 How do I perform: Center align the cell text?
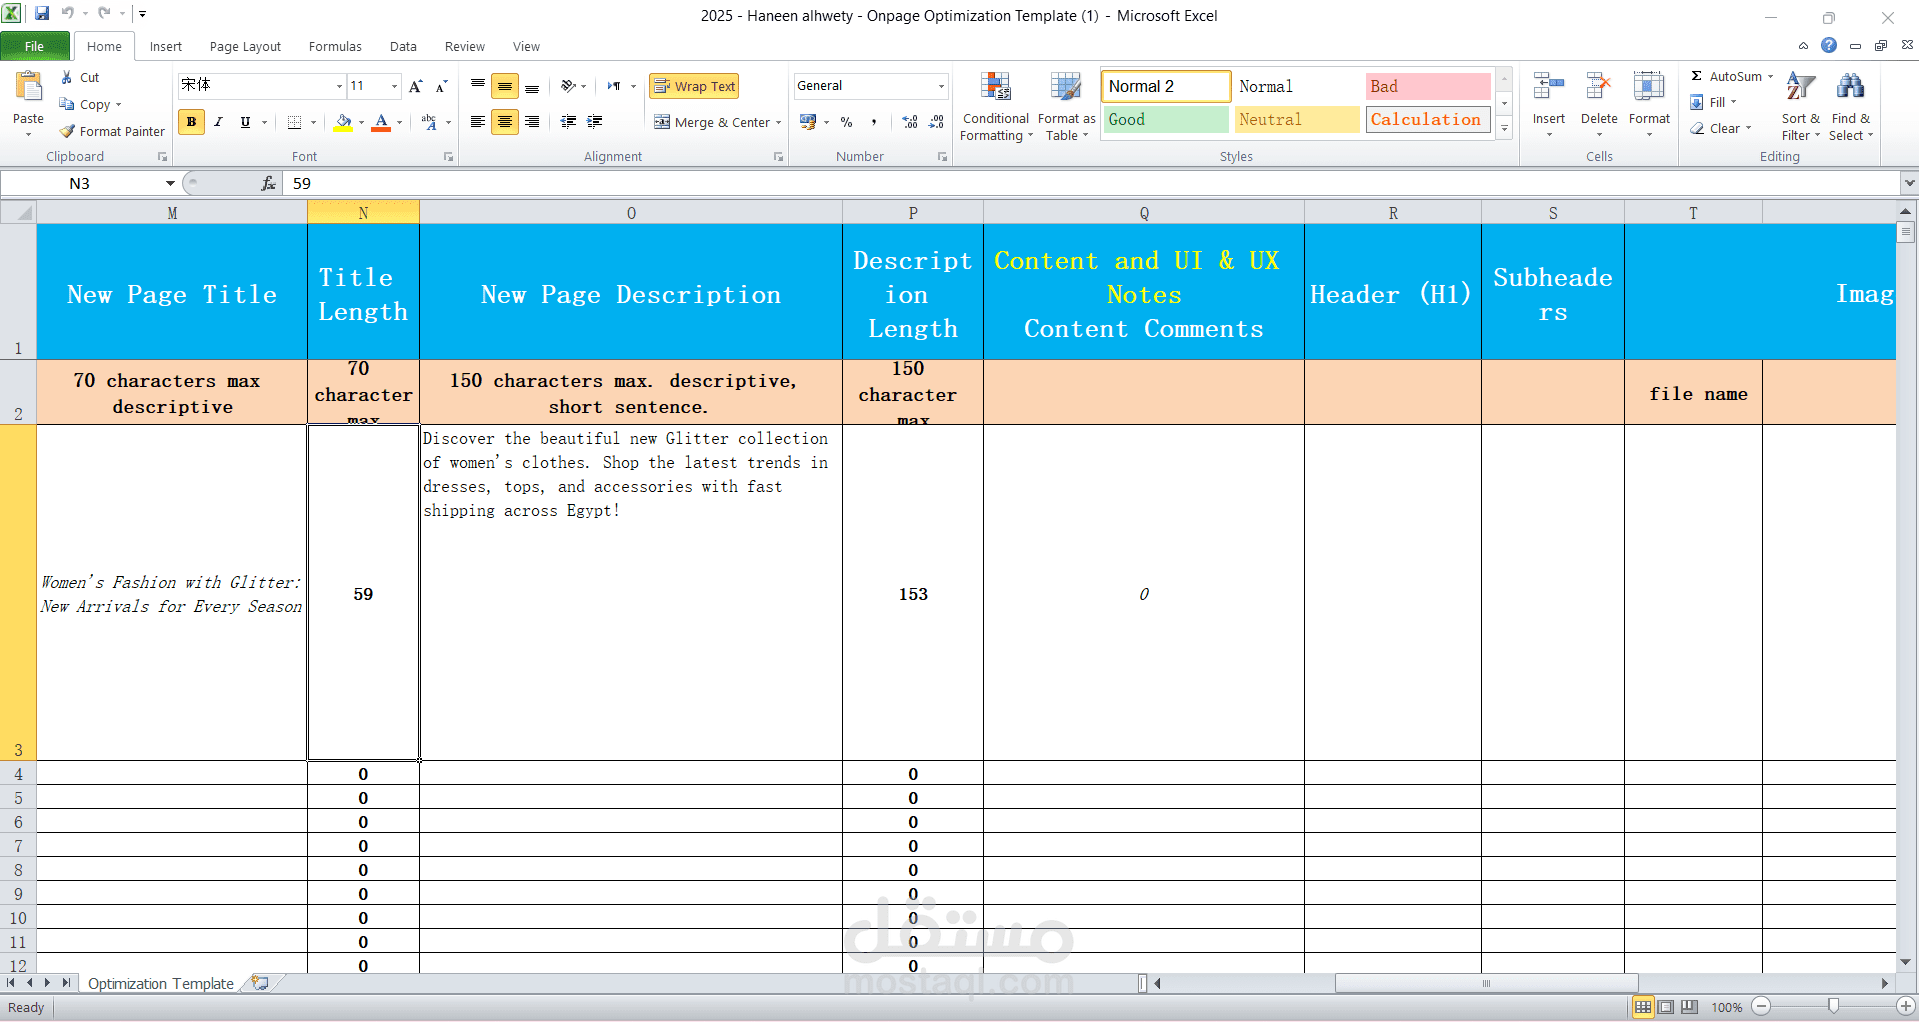pos(505,122)
